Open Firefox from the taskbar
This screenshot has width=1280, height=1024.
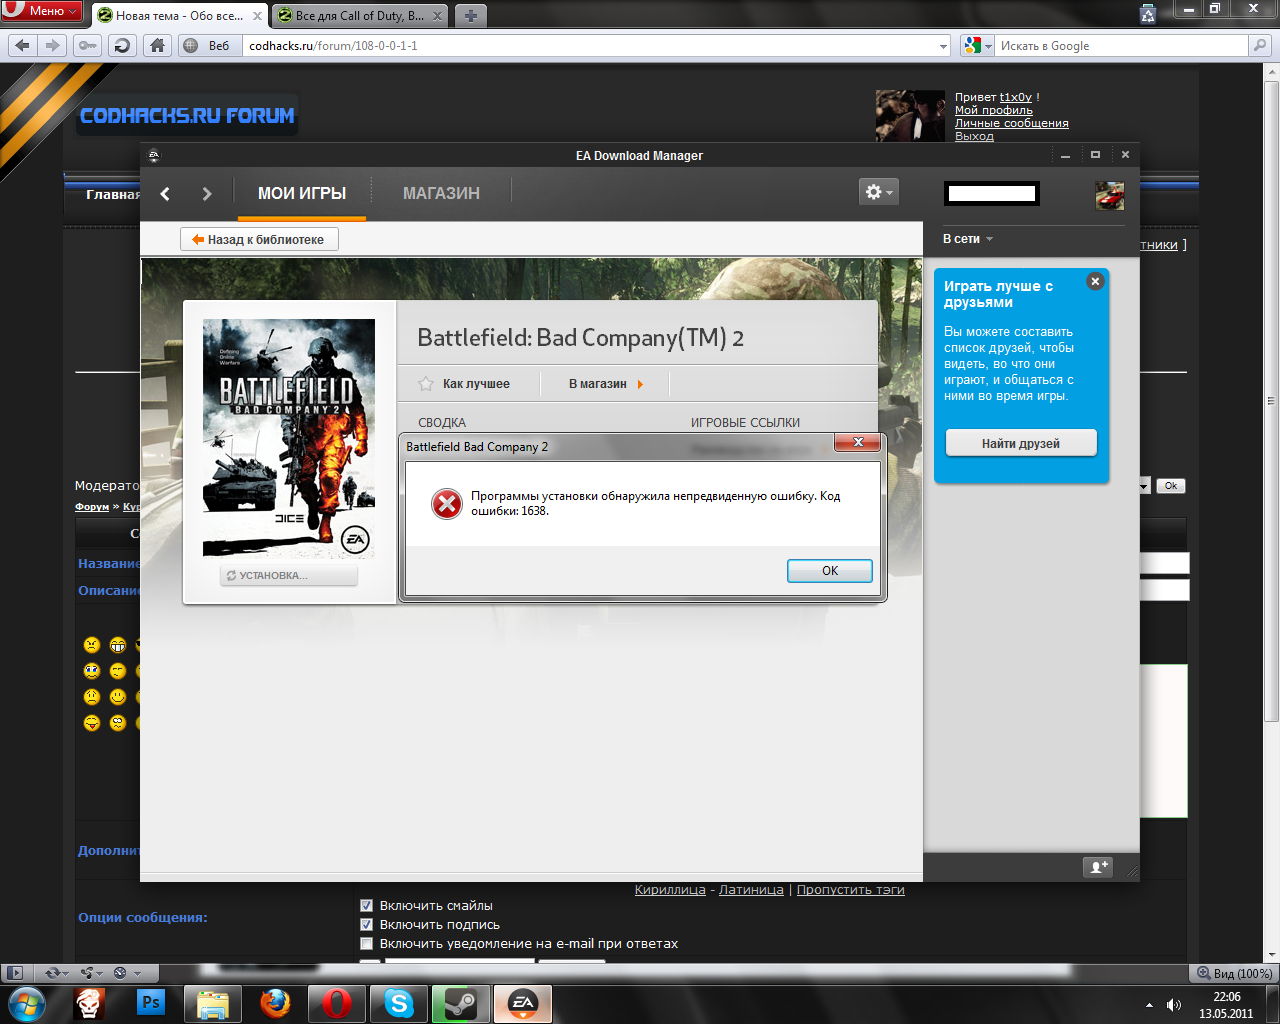click(x=275, y=1004)
